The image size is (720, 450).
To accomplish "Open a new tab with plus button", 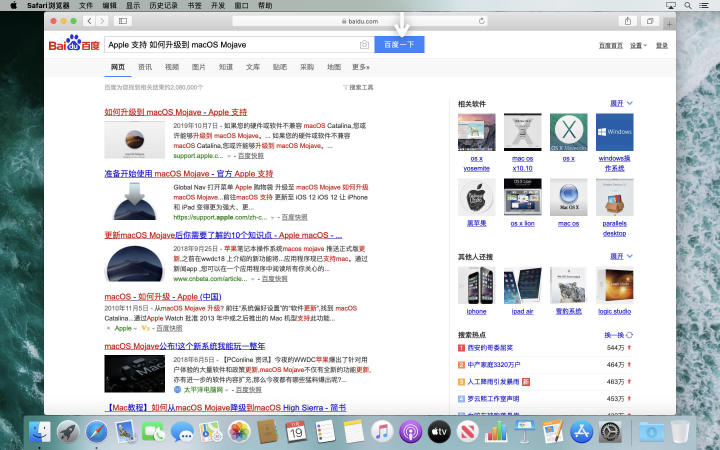I will pos(669,24).
